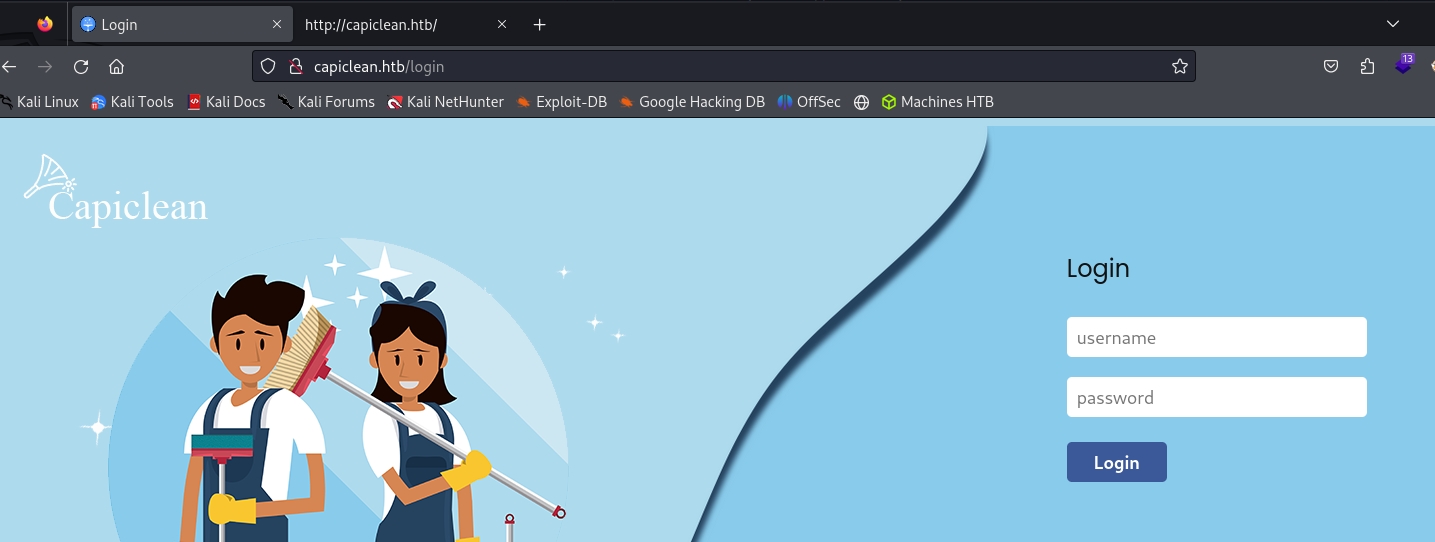This screenshot has width=1435, height=542.
Task: Go forward to the next page
Action: [45, 67]
